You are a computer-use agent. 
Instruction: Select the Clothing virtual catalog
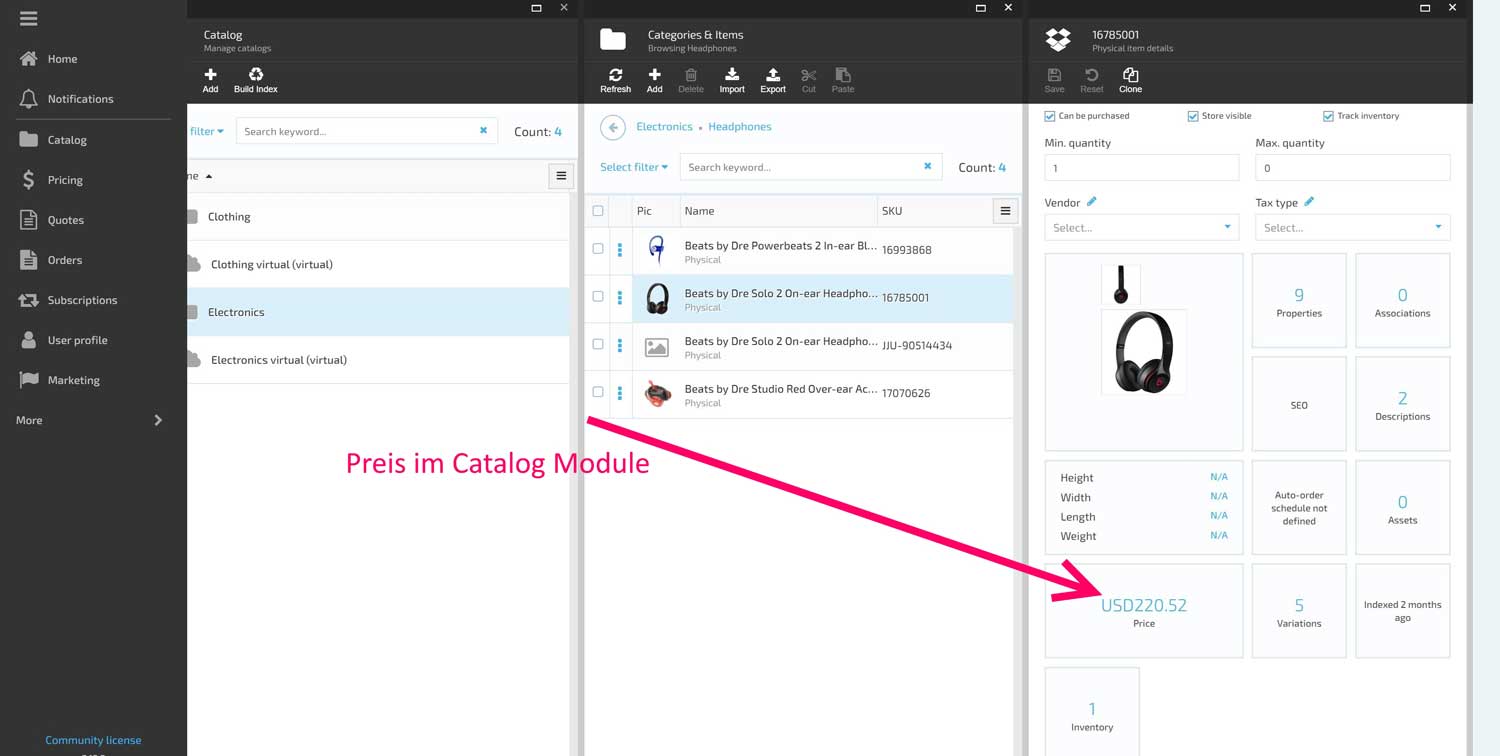coord(378,264)
